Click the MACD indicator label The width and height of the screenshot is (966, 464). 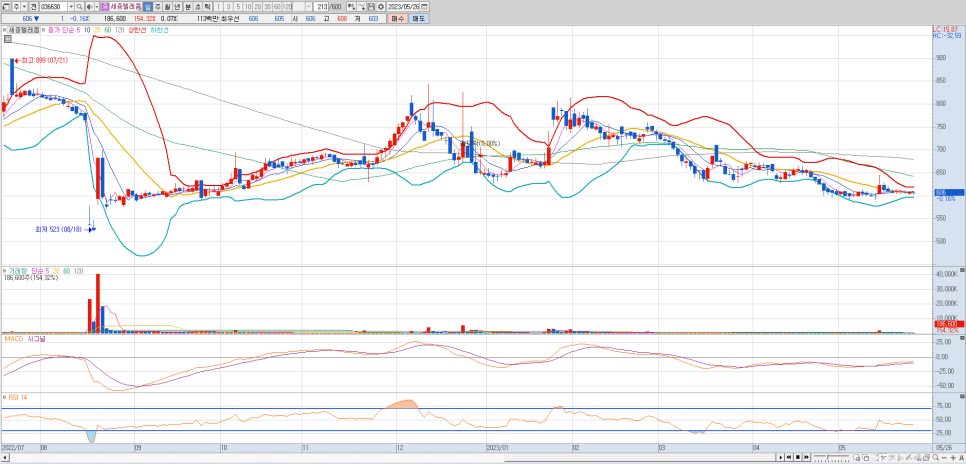coord(14,339)
